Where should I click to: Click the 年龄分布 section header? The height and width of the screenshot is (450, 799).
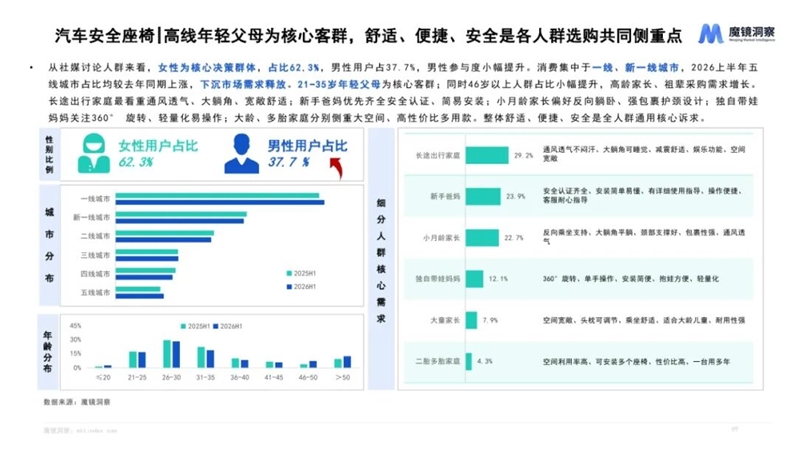coord(47,352)
